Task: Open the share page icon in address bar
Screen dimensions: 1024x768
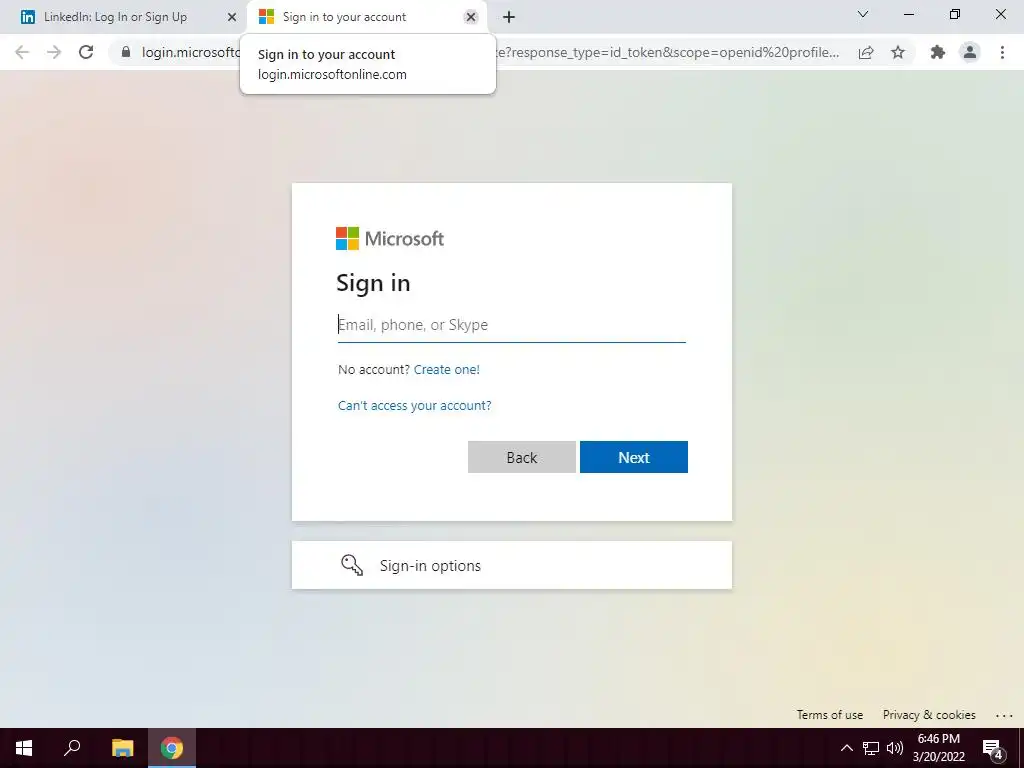Action: [866, 52]
